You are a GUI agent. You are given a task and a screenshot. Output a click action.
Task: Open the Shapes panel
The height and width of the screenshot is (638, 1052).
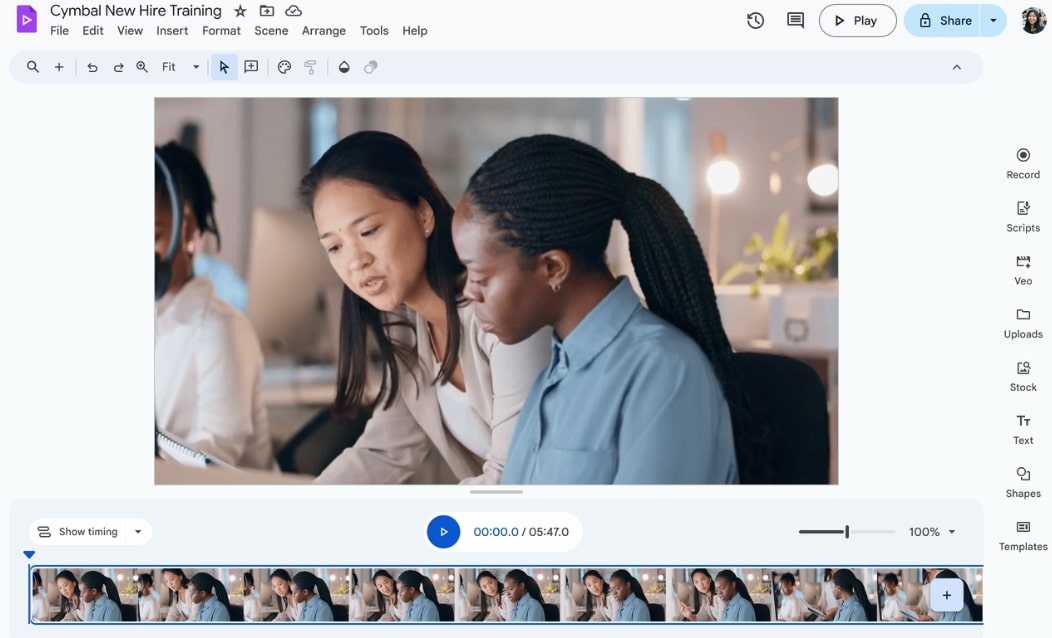1022,480
